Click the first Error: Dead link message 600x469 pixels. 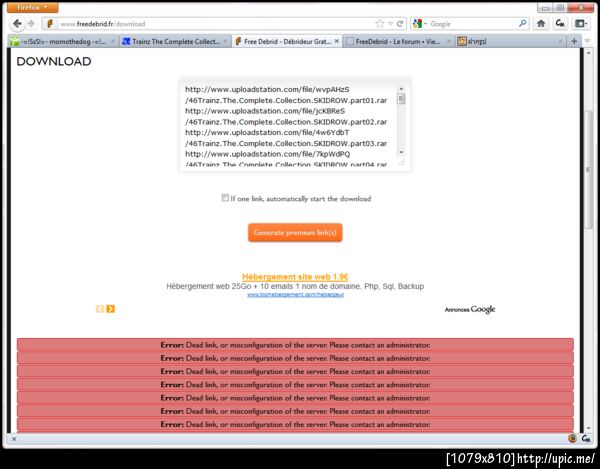coord(295,345)
